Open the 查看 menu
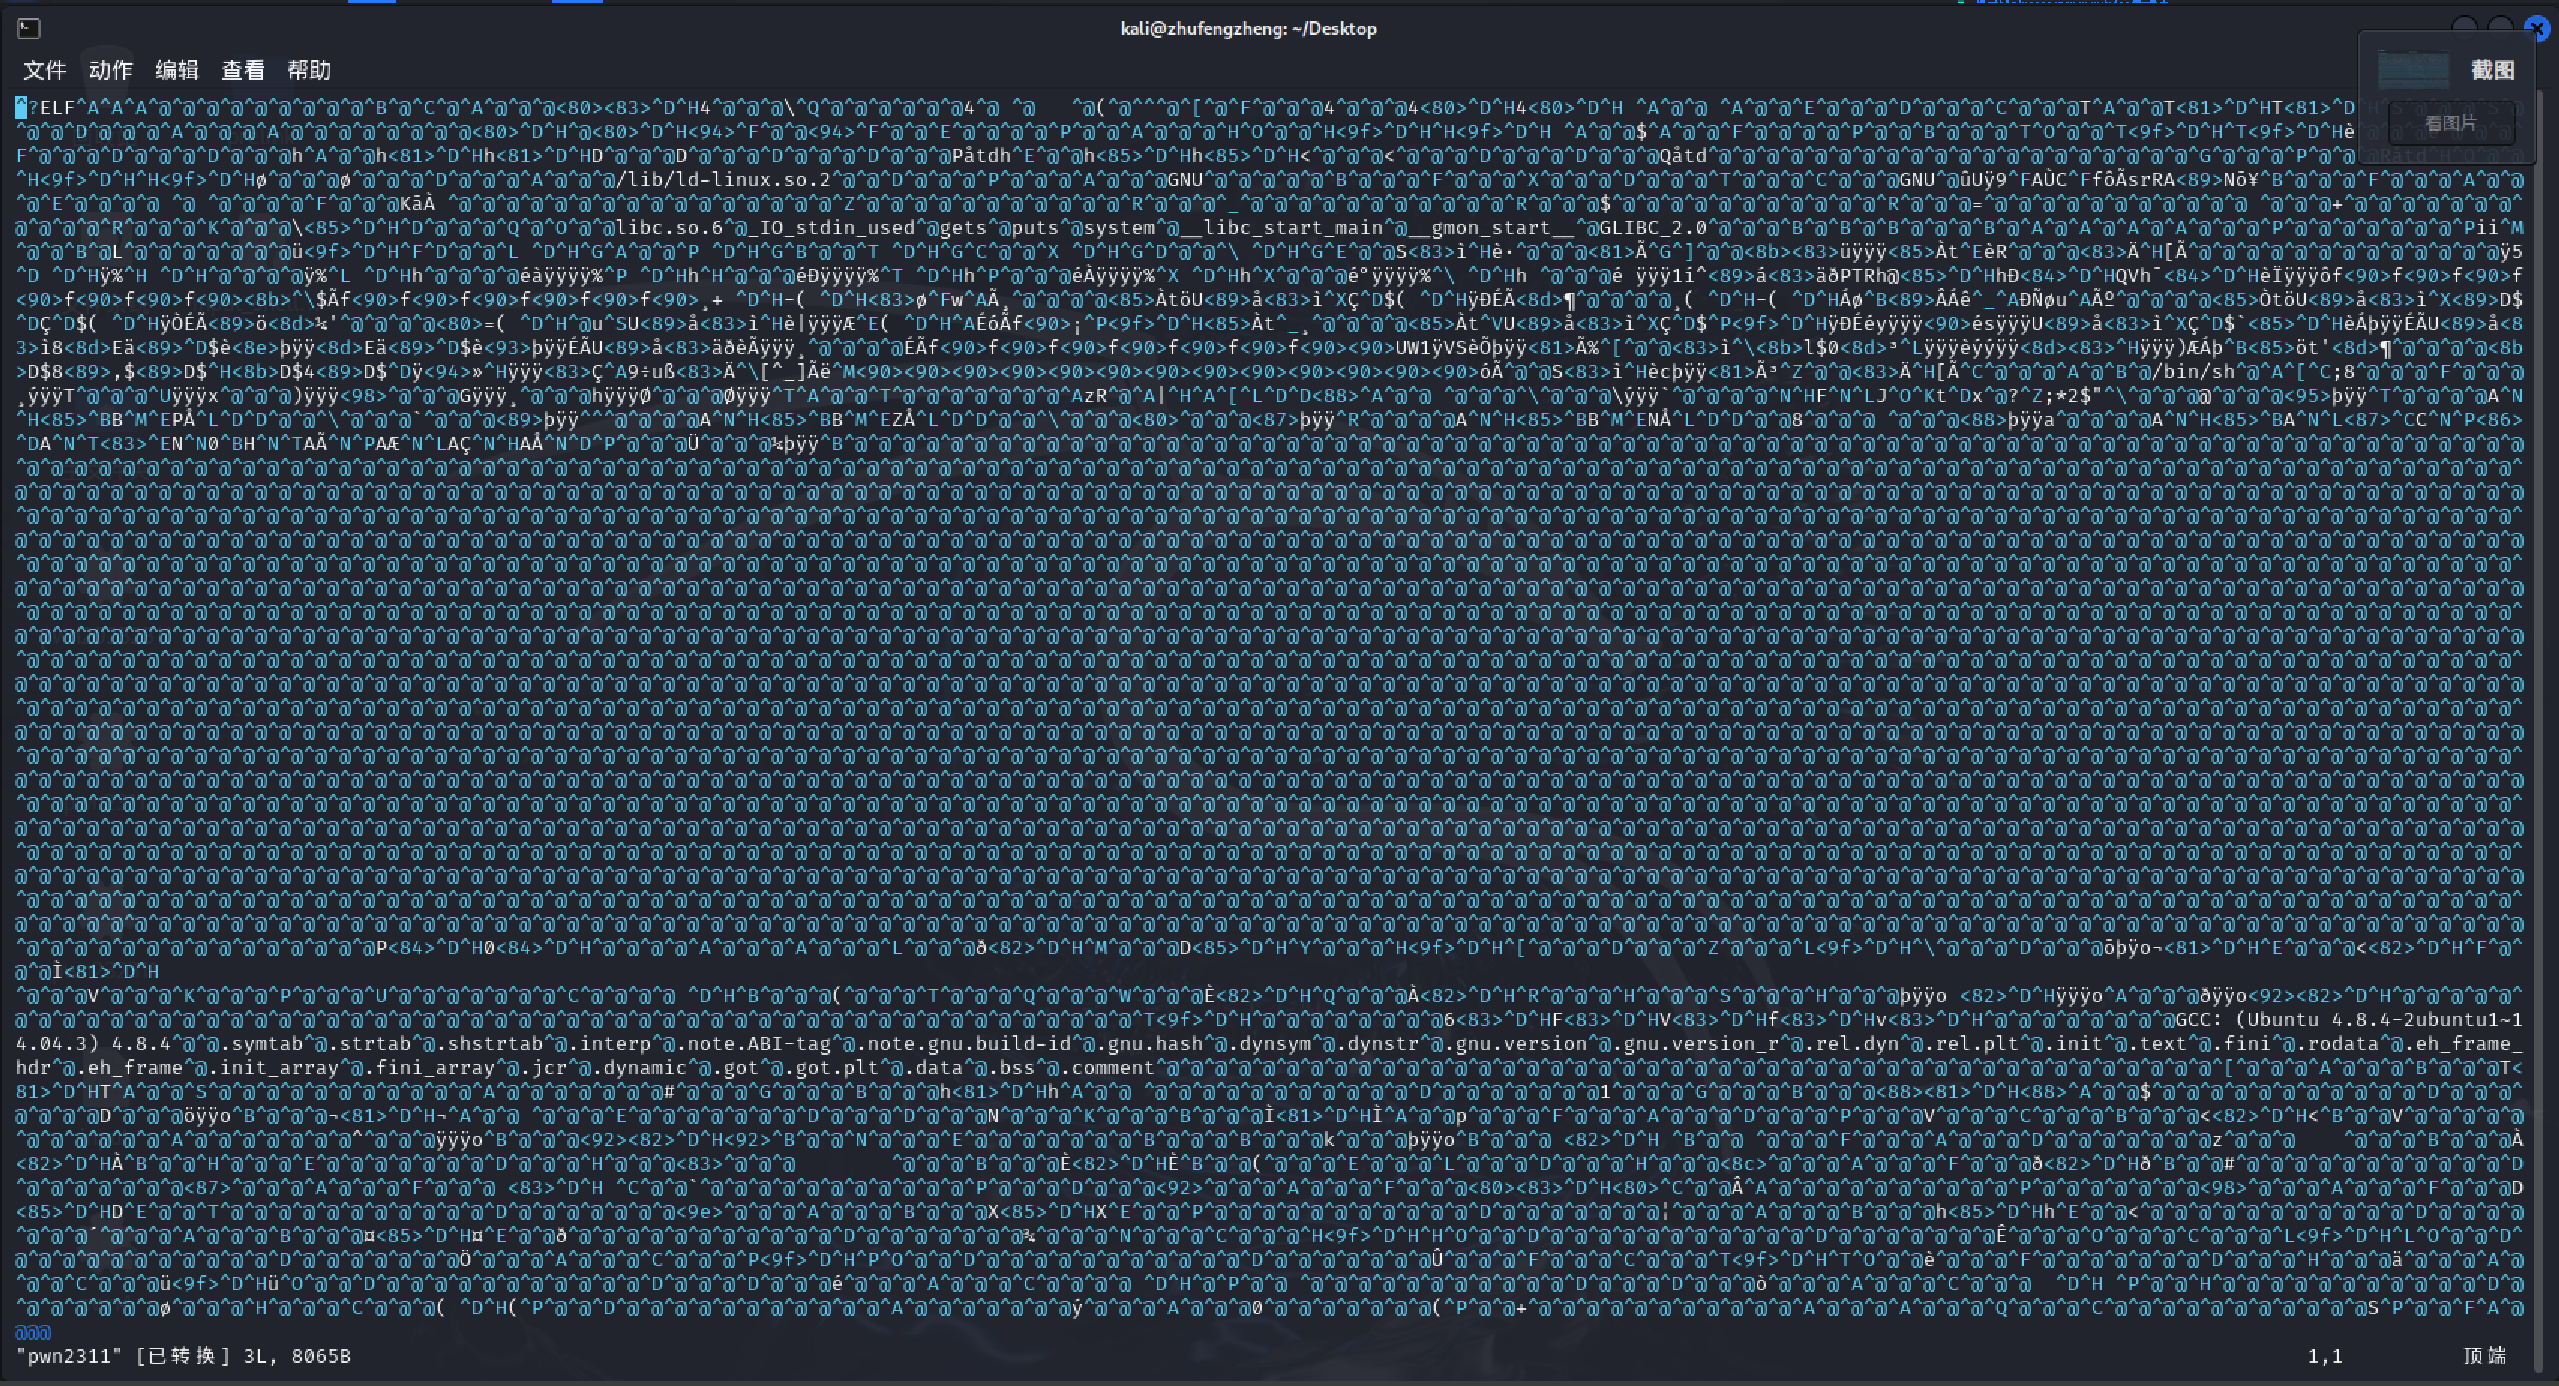The width and height of the screenshot is (2559, 1386). tap(243, 70)
